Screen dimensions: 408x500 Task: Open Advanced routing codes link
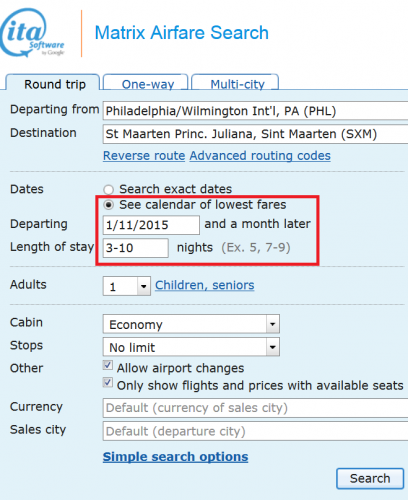coord(260,156)
